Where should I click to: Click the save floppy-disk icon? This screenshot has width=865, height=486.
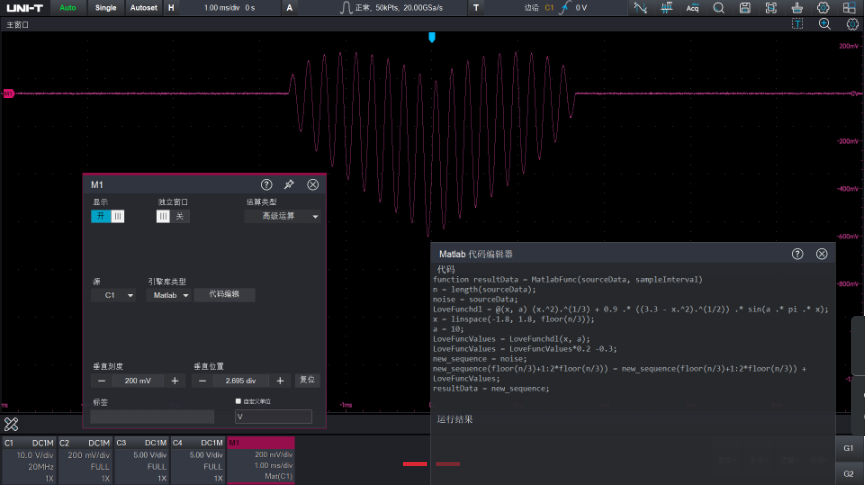coord(745,8)
